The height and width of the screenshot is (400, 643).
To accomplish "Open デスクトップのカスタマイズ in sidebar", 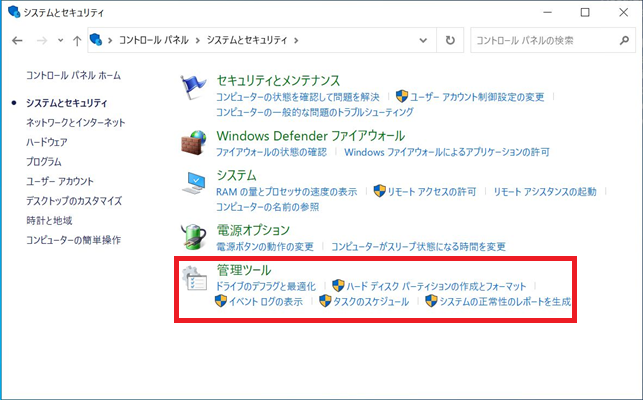I will coord(74,201).
